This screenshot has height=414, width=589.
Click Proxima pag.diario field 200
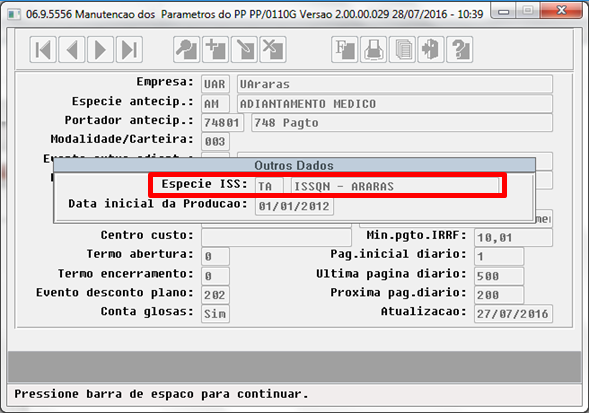(x=499, y=295)
